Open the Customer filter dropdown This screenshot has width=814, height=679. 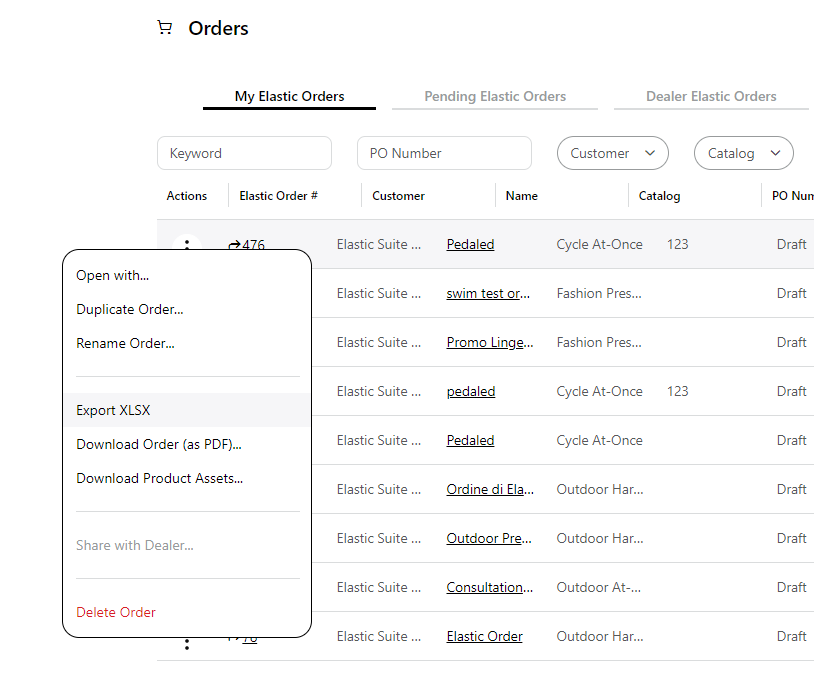coord(612,153)
